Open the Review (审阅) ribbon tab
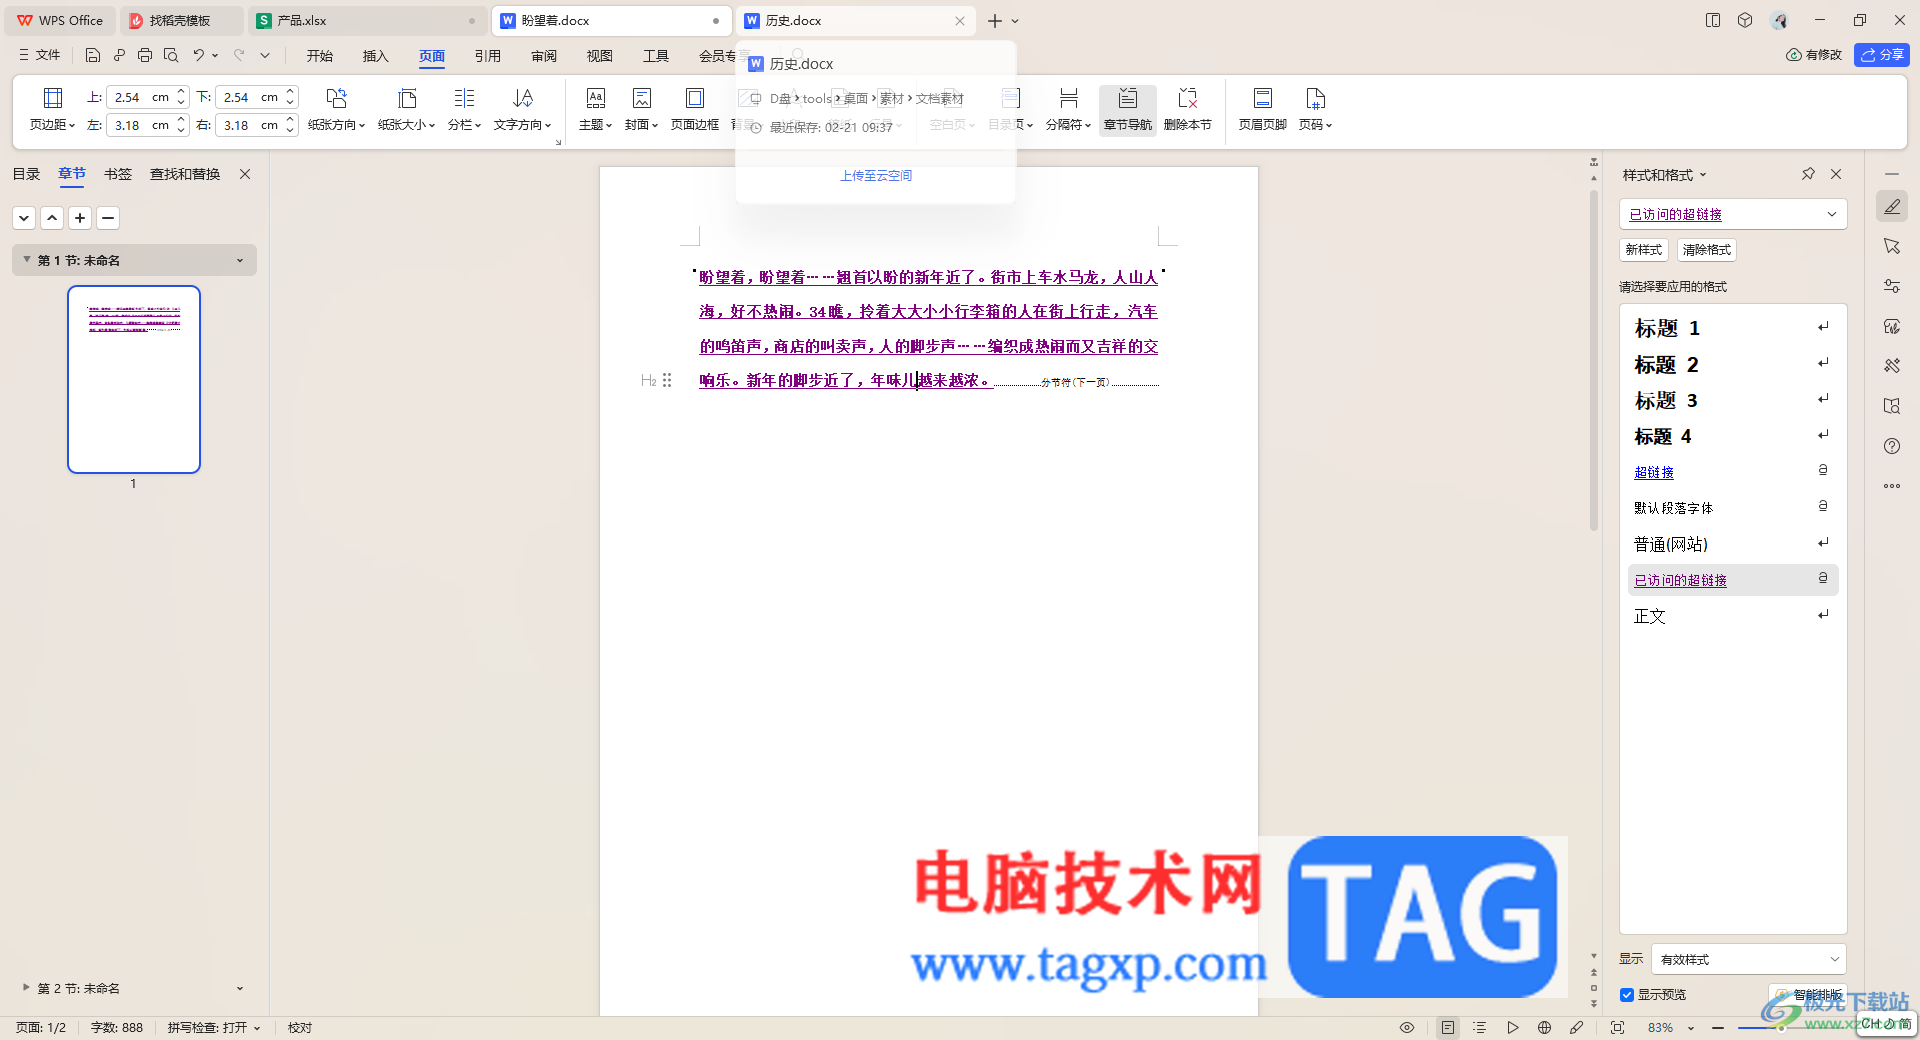Screen dimensions: 1920x1040 544,56
